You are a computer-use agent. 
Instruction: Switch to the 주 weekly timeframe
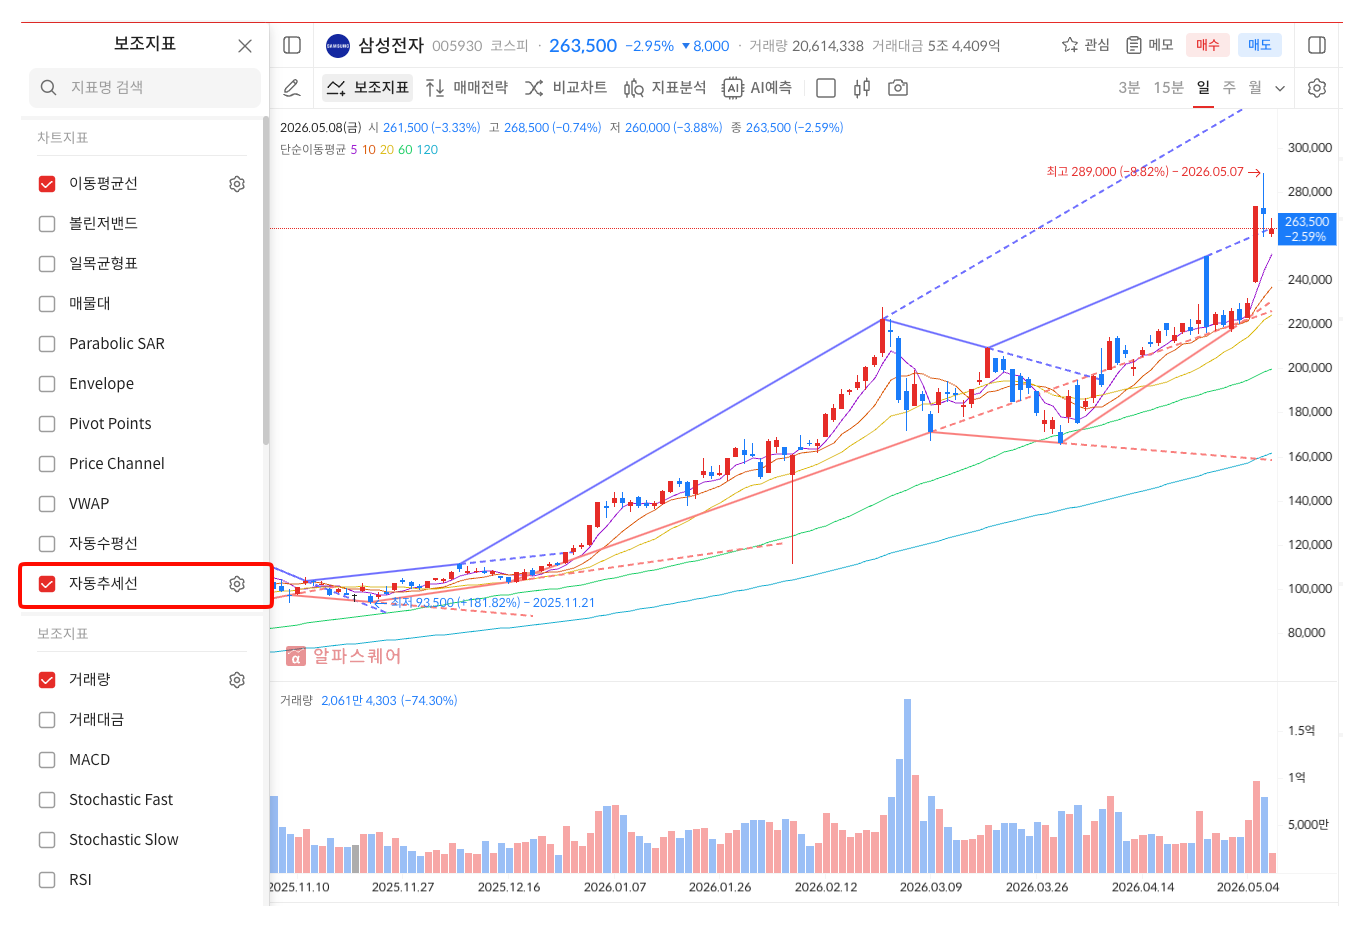1229,88
